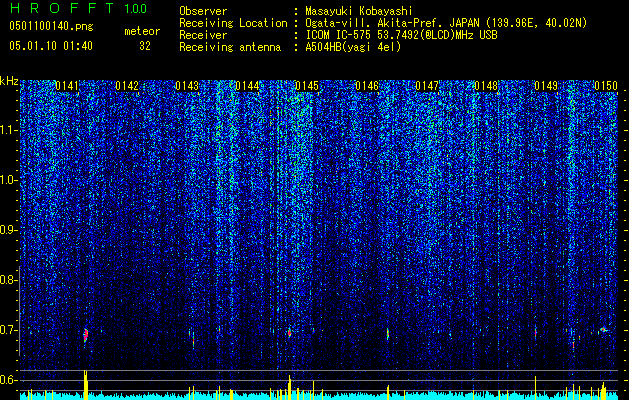Click the meteor echo after 0146
This screenshot has width=629, height=400.
pos(388,334)
